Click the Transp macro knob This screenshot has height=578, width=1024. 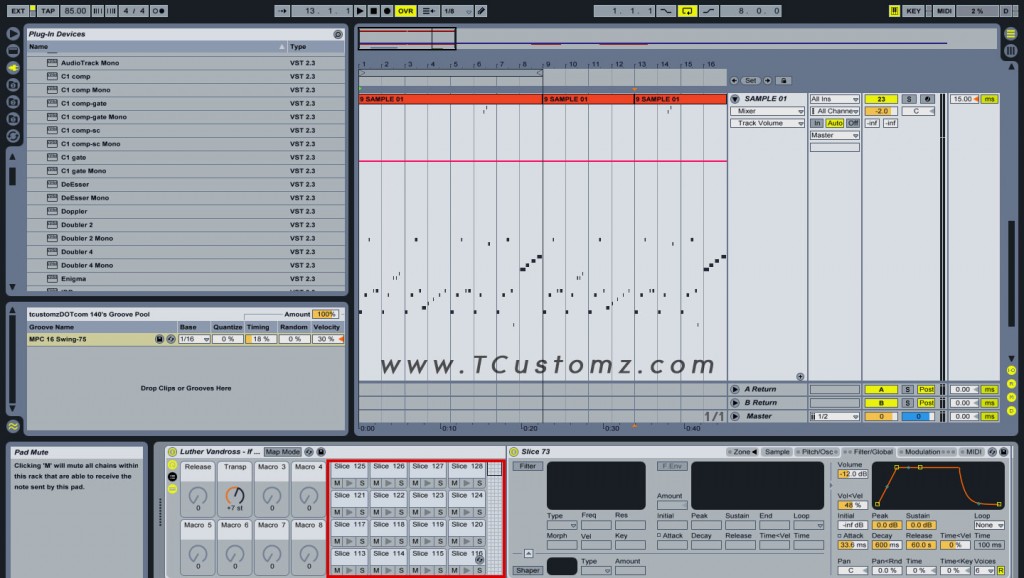234,495
